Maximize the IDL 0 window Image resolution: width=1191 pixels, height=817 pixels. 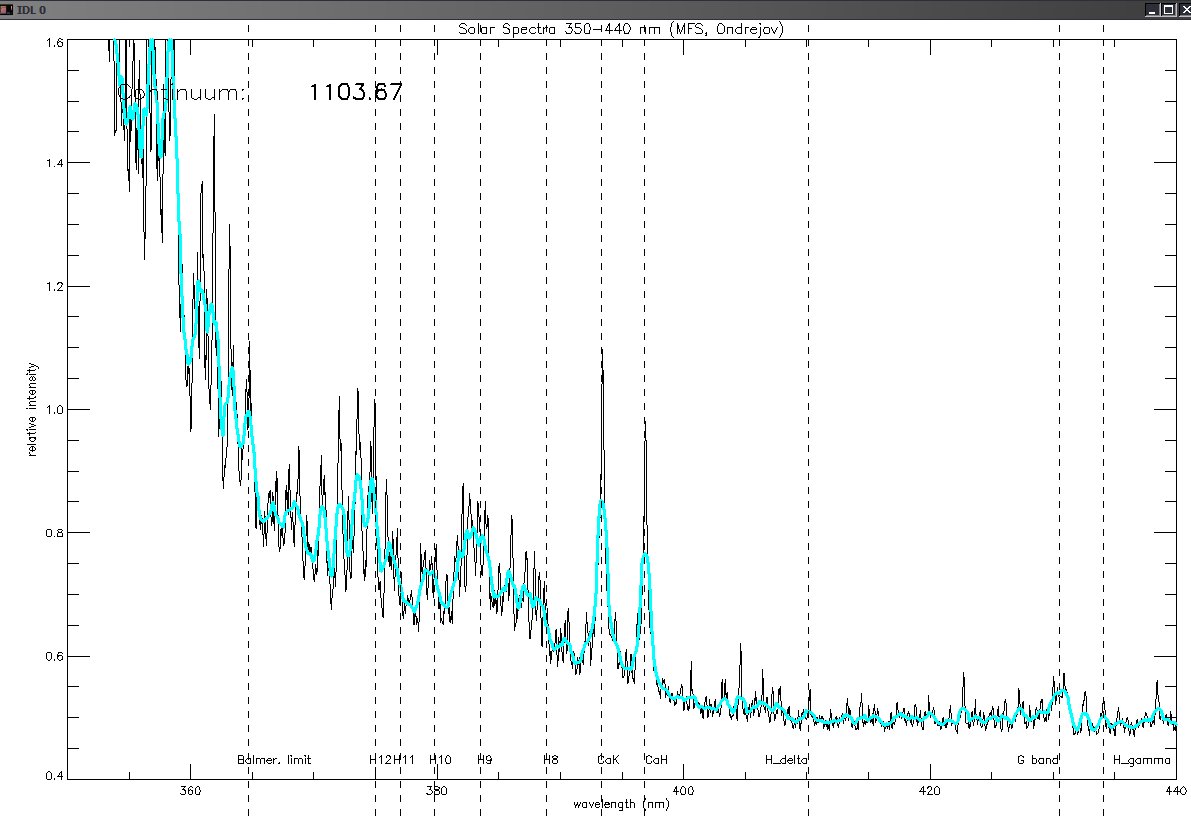point(1167,10)
